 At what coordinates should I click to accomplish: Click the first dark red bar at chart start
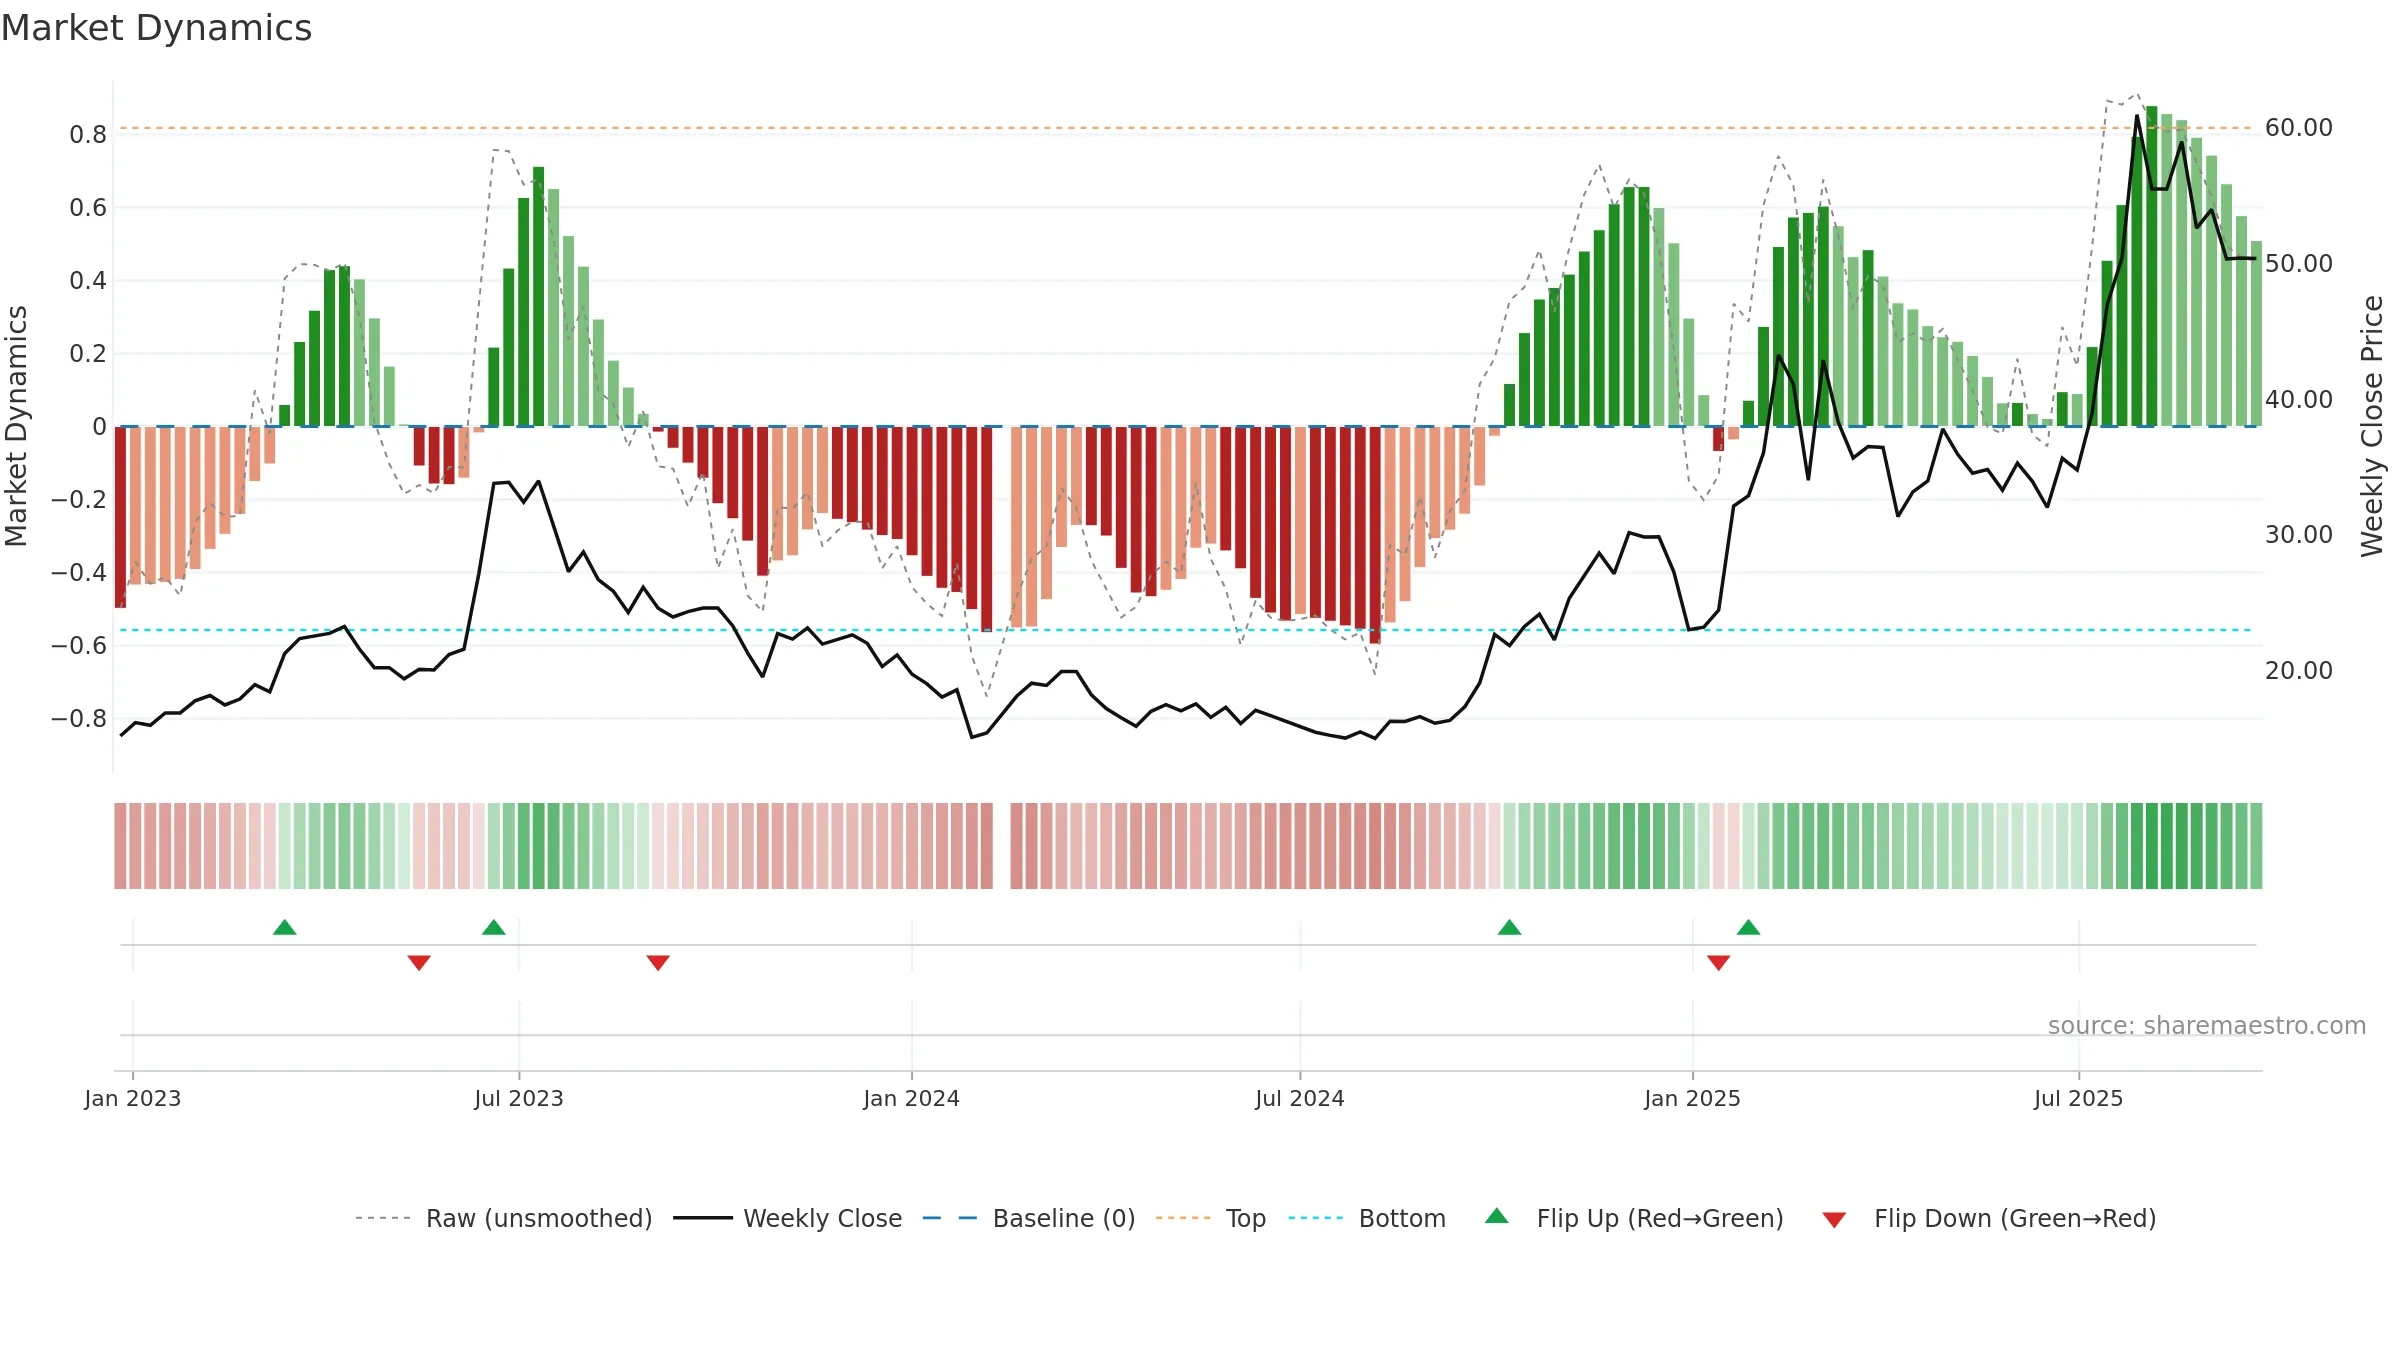coord(120,517)
